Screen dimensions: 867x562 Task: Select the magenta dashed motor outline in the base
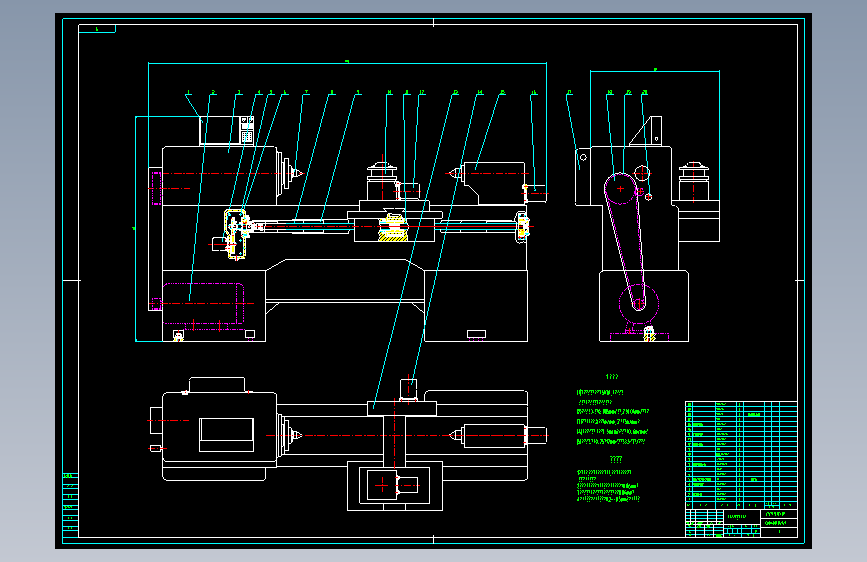coord(203,303)
